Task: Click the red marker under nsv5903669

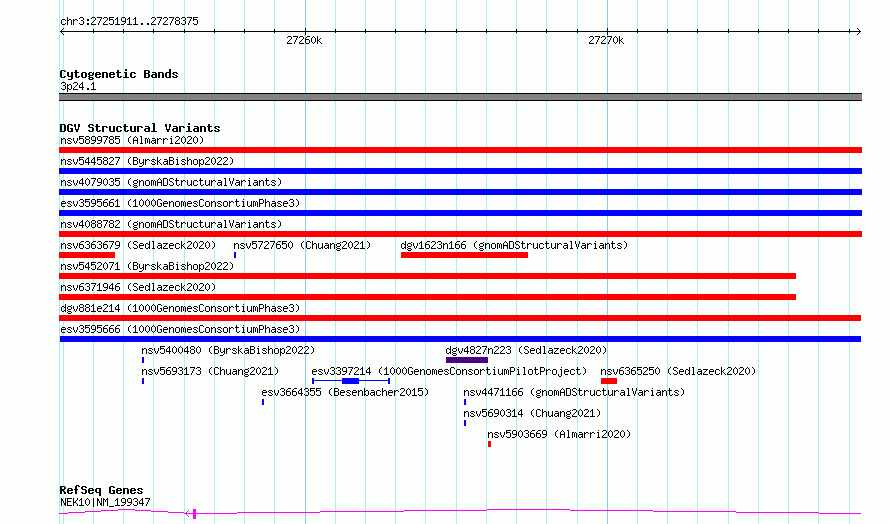Action: click(x=489, y=444)
